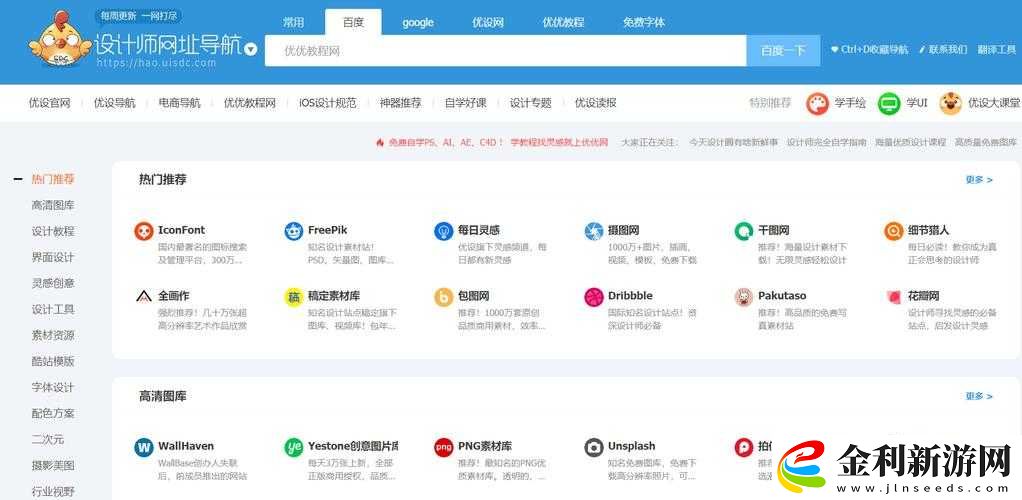Image resolution: width=1022 pixels, height=500 pixels.
Task: Select 素材资源 in left sidebar
Action: [53, 336]
